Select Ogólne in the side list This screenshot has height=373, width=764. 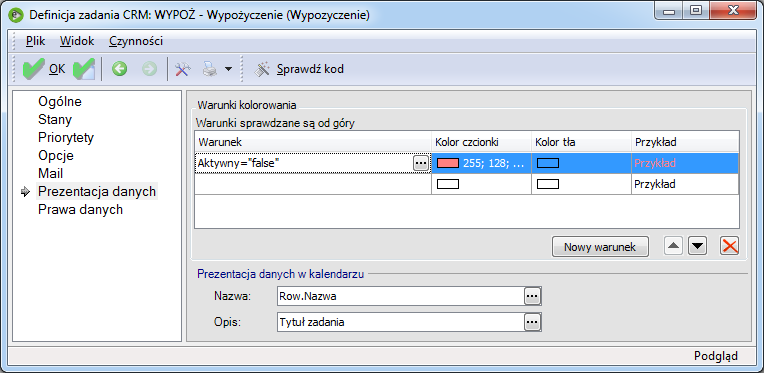tap(60, 102)
